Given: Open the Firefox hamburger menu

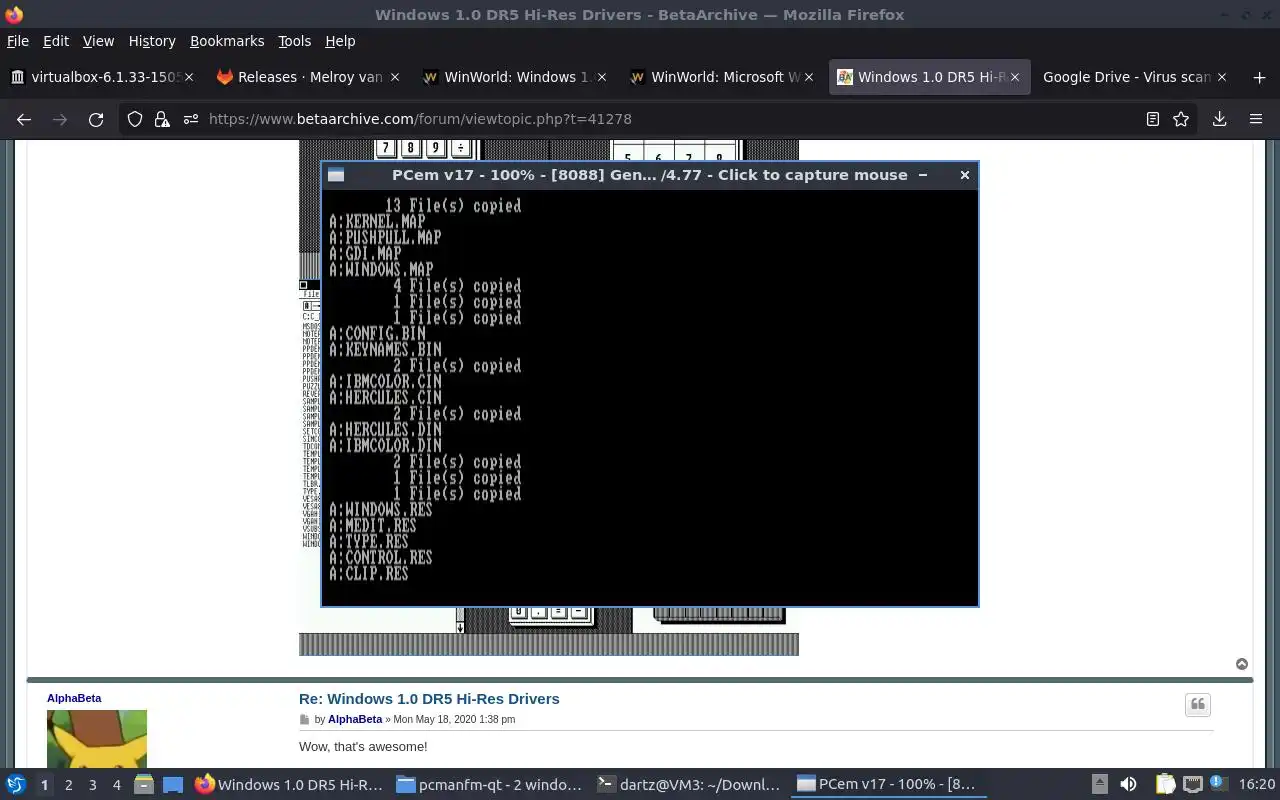Looking at the screenshot, I should 1256,119.
